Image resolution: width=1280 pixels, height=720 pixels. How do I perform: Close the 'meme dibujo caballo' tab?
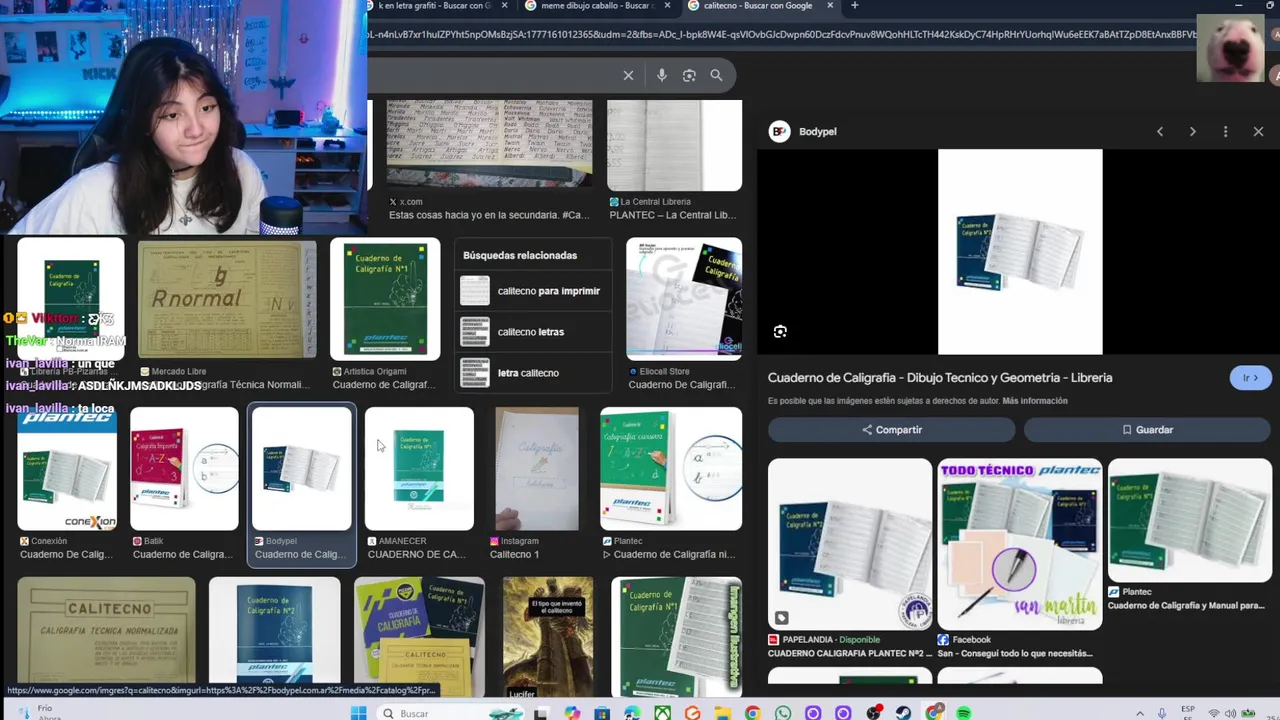tap(667, 6)
